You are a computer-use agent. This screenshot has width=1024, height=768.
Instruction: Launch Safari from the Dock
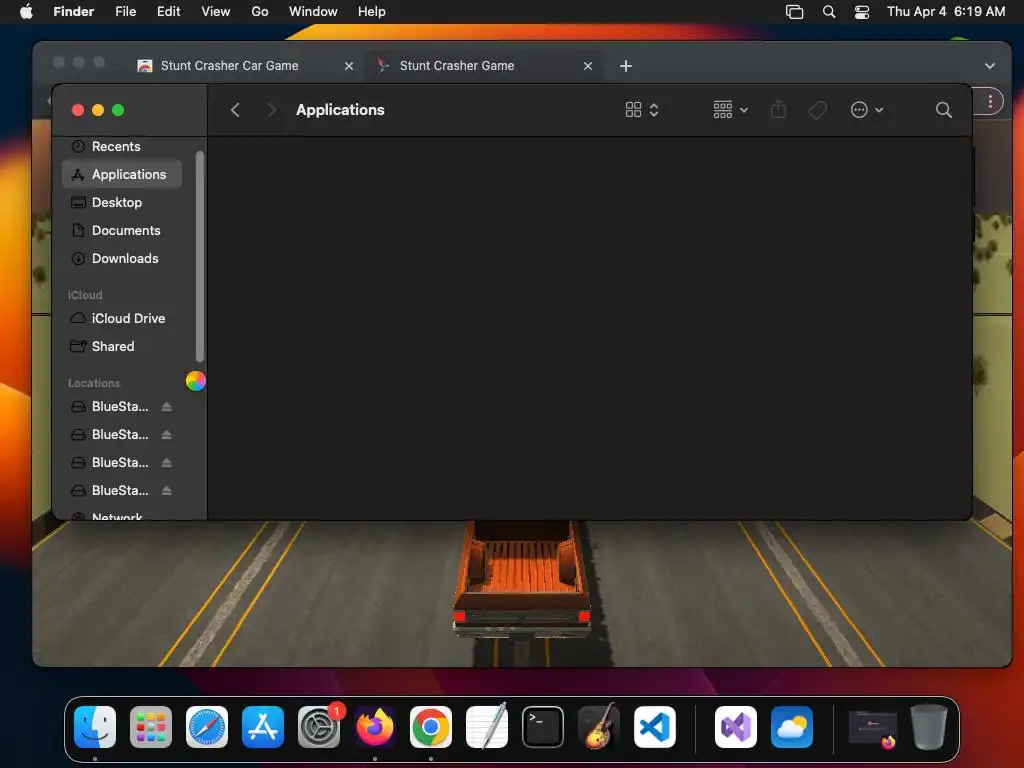[x=207, y=727]
